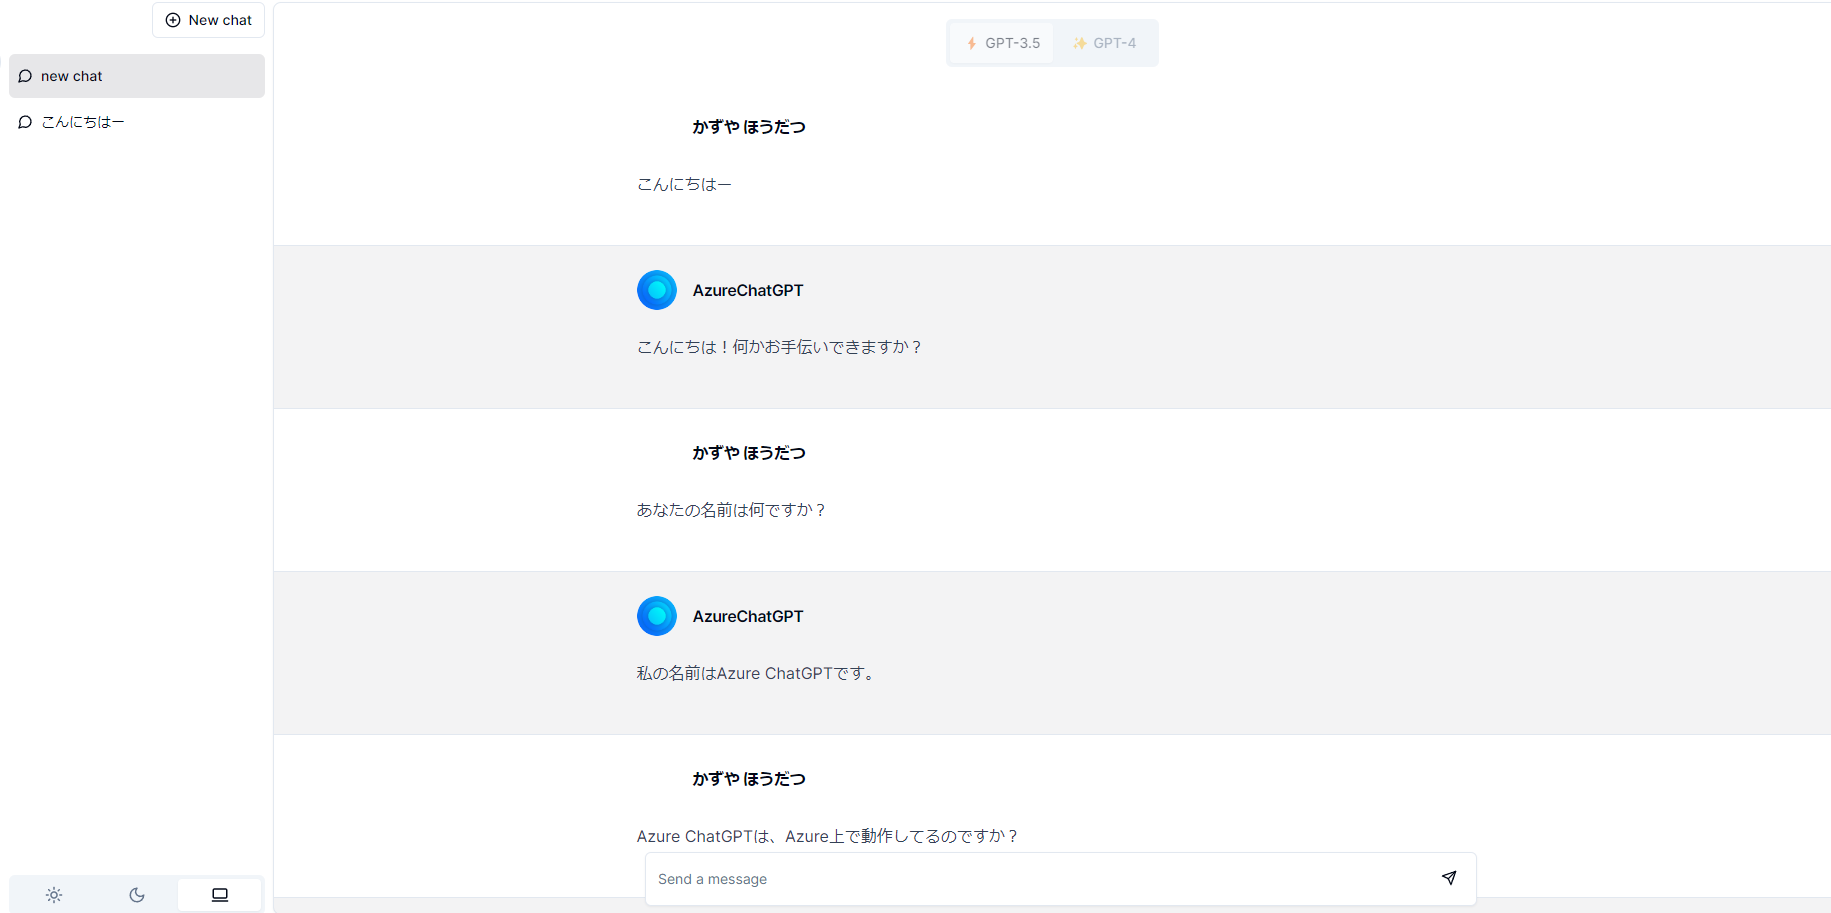
Task: Click the AzureChatGPT avatar above こんにちは！ reply
Action: pos(657,290)
